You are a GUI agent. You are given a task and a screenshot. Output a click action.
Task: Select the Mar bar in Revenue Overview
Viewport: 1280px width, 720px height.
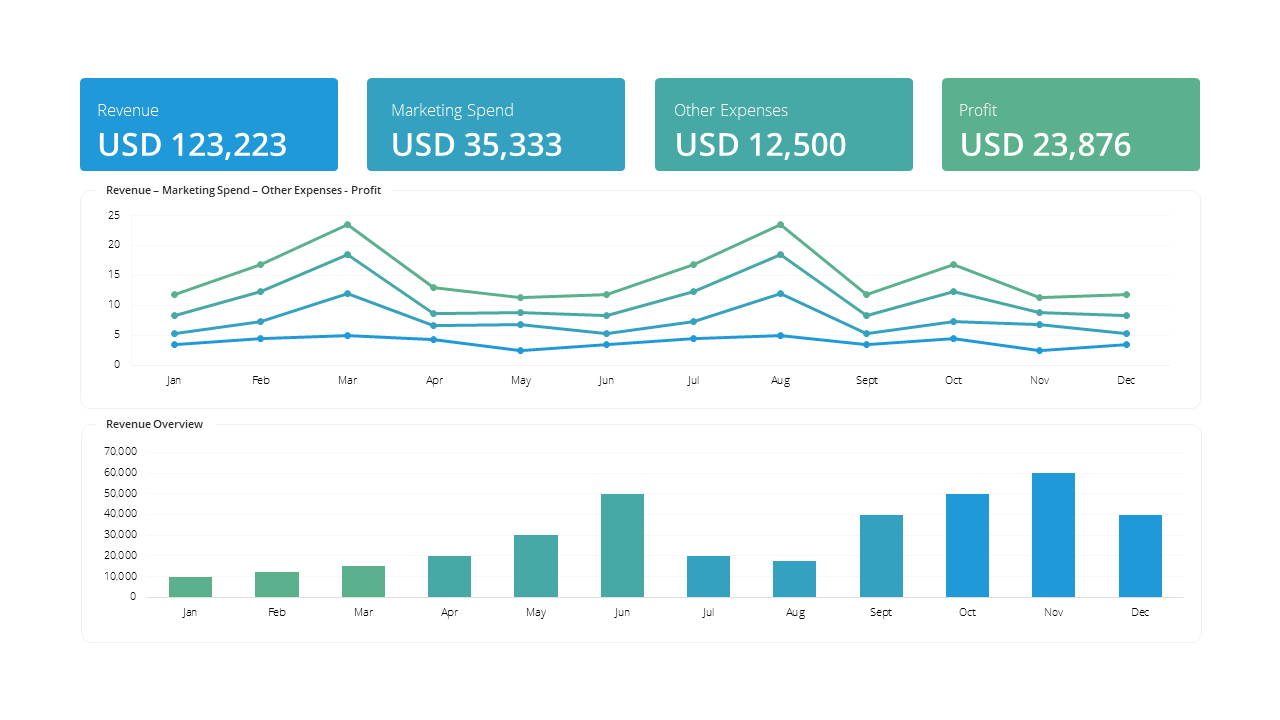click(363, 581)
